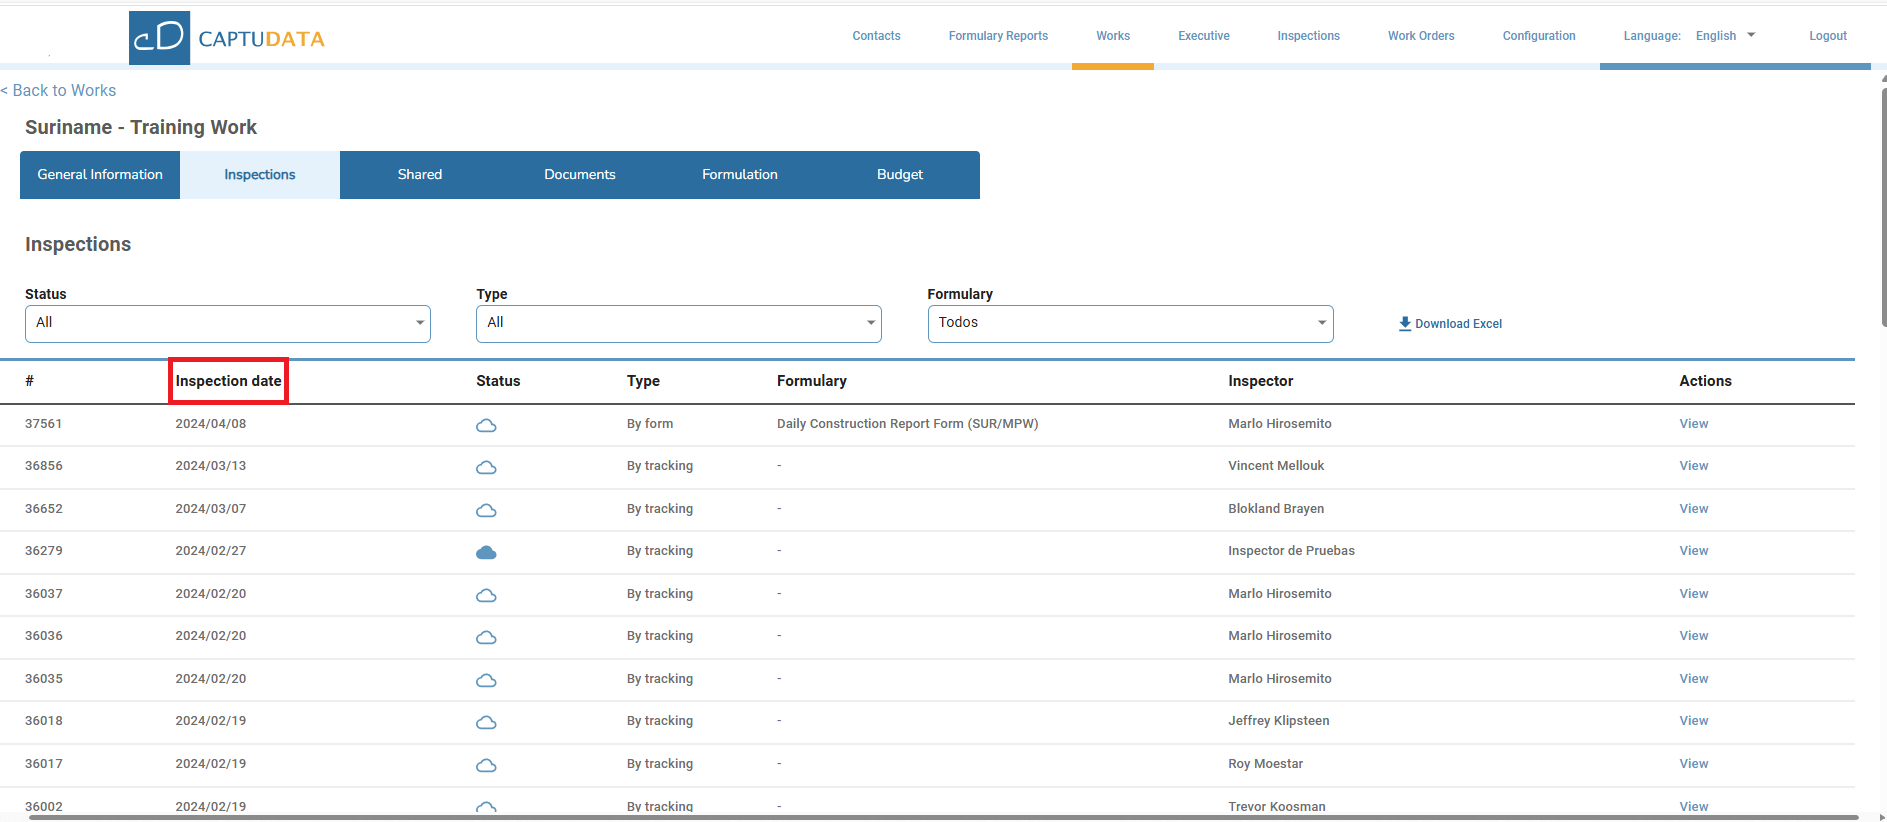The image size is (1887, 822).
Task: Open Formulary Reports in the navigation
Action: 998,36
